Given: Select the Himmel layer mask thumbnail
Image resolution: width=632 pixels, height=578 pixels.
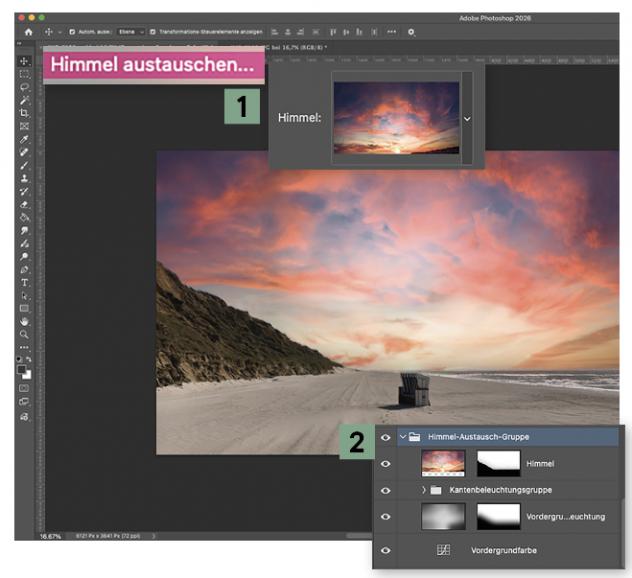Looking at the screenshot, I should tap(498, 463).
